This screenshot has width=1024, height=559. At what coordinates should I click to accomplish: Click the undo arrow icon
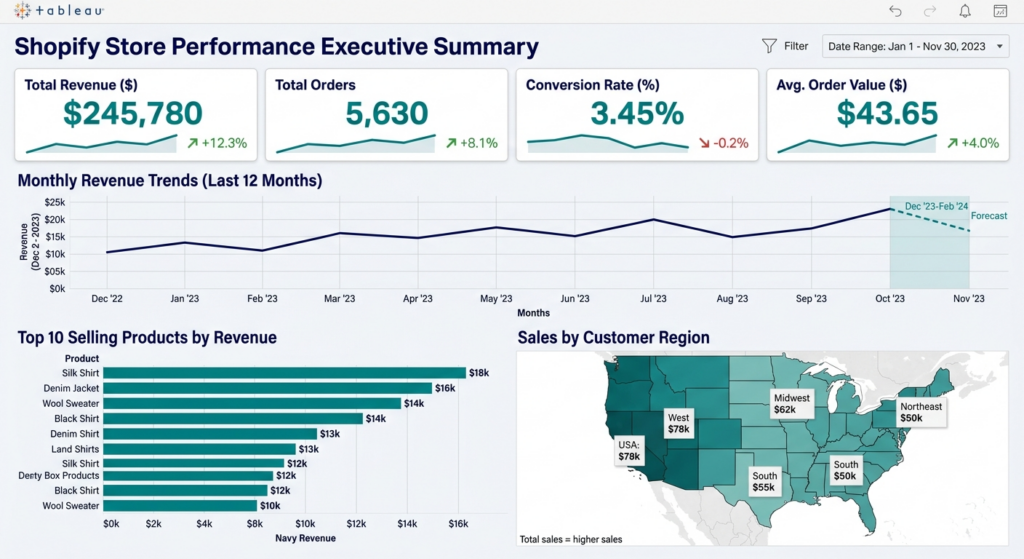pos(895,11)
